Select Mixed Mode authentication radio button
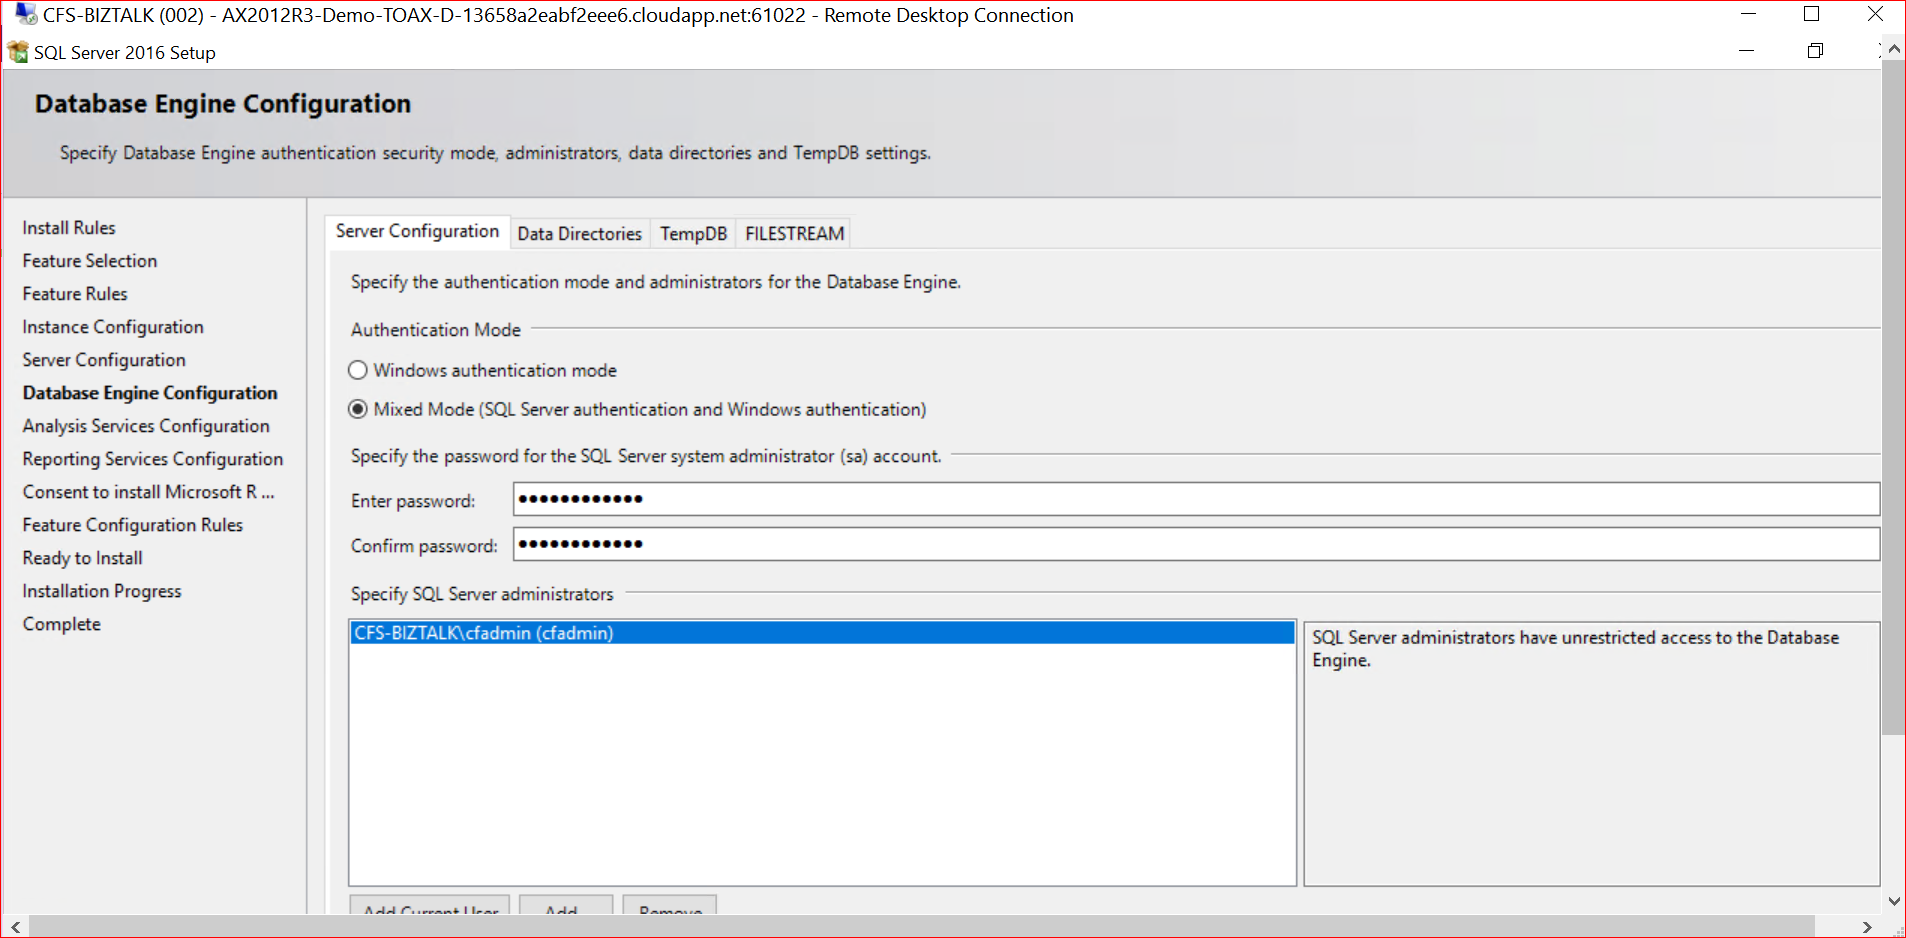This screenshot has height=938, width=1906. coord(358,409)
